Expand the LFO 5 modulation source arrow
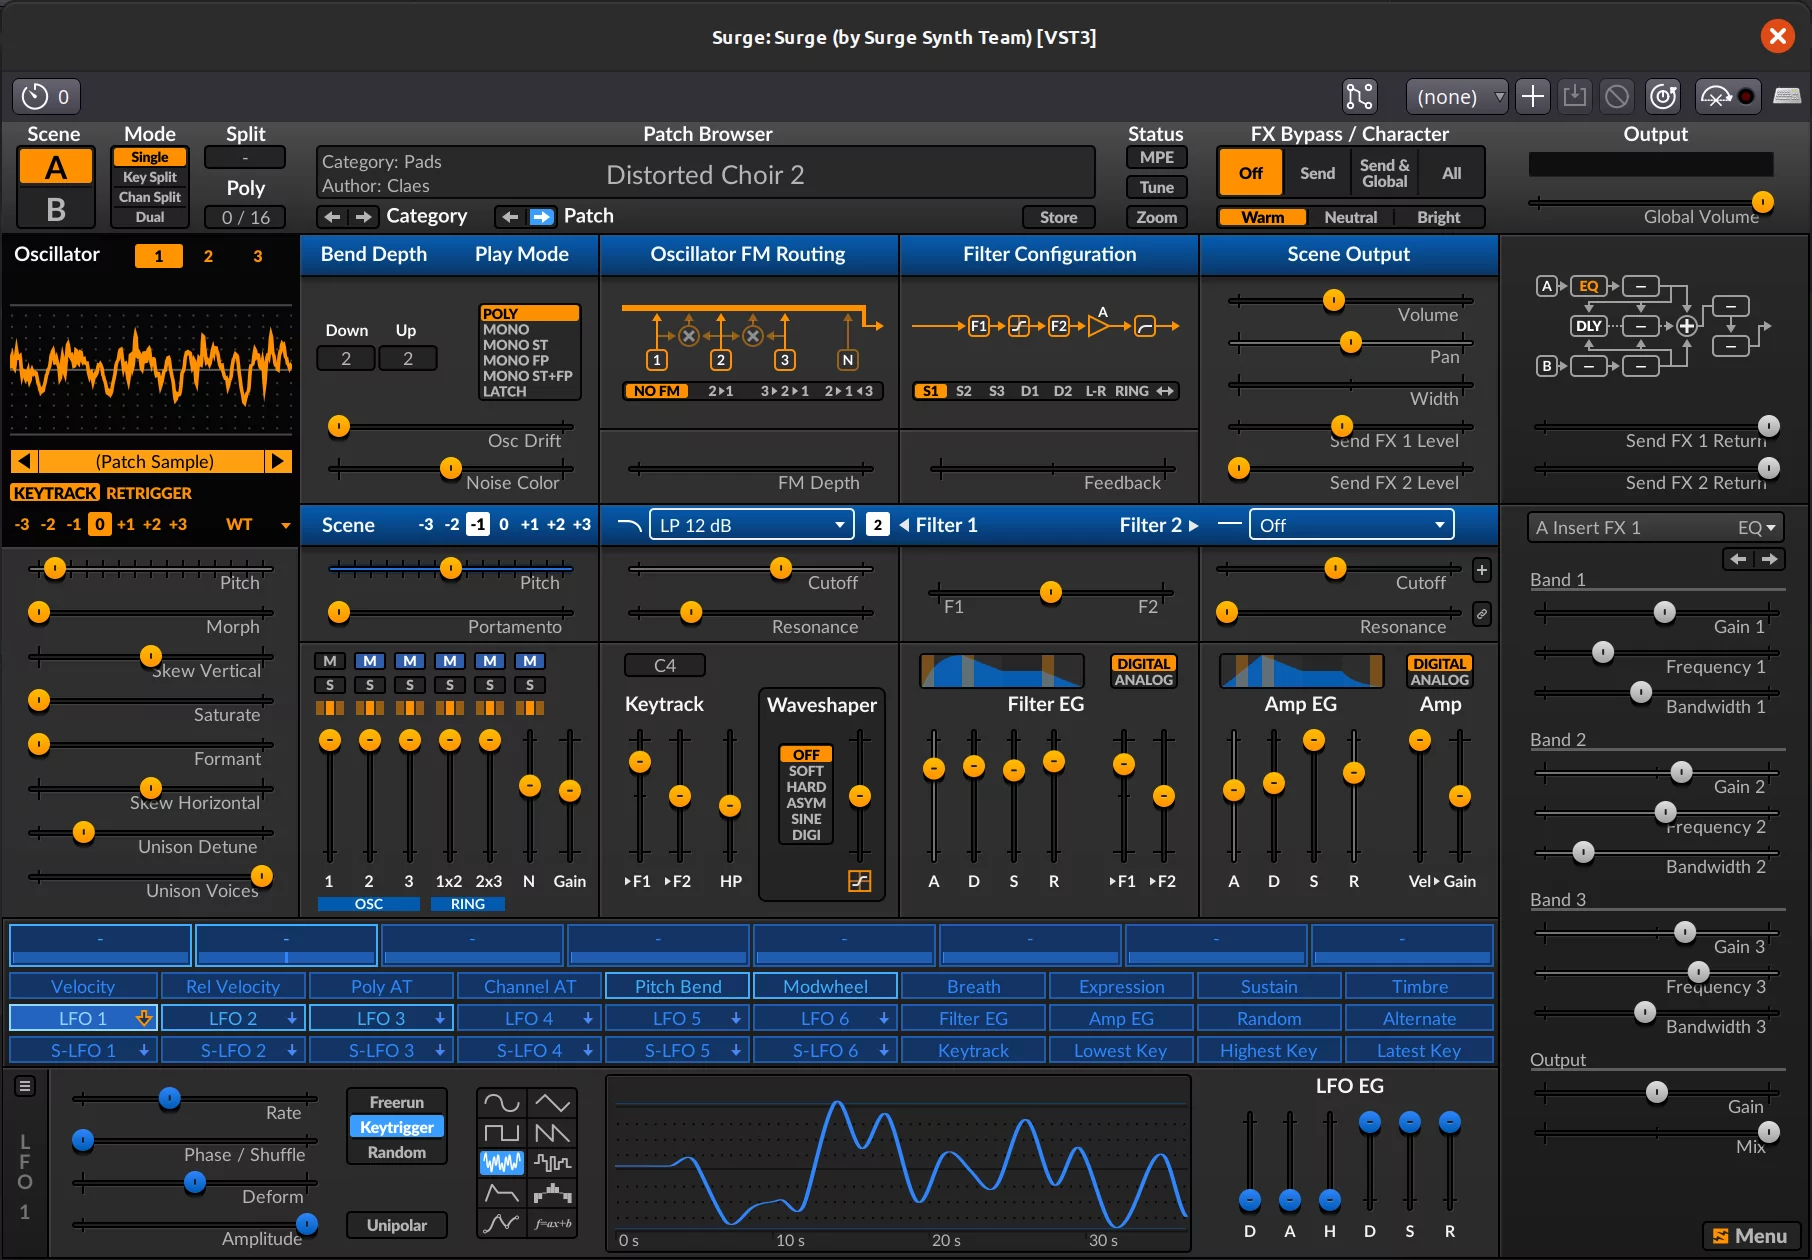1812x1260 pixels. [x=736, y=1018]
